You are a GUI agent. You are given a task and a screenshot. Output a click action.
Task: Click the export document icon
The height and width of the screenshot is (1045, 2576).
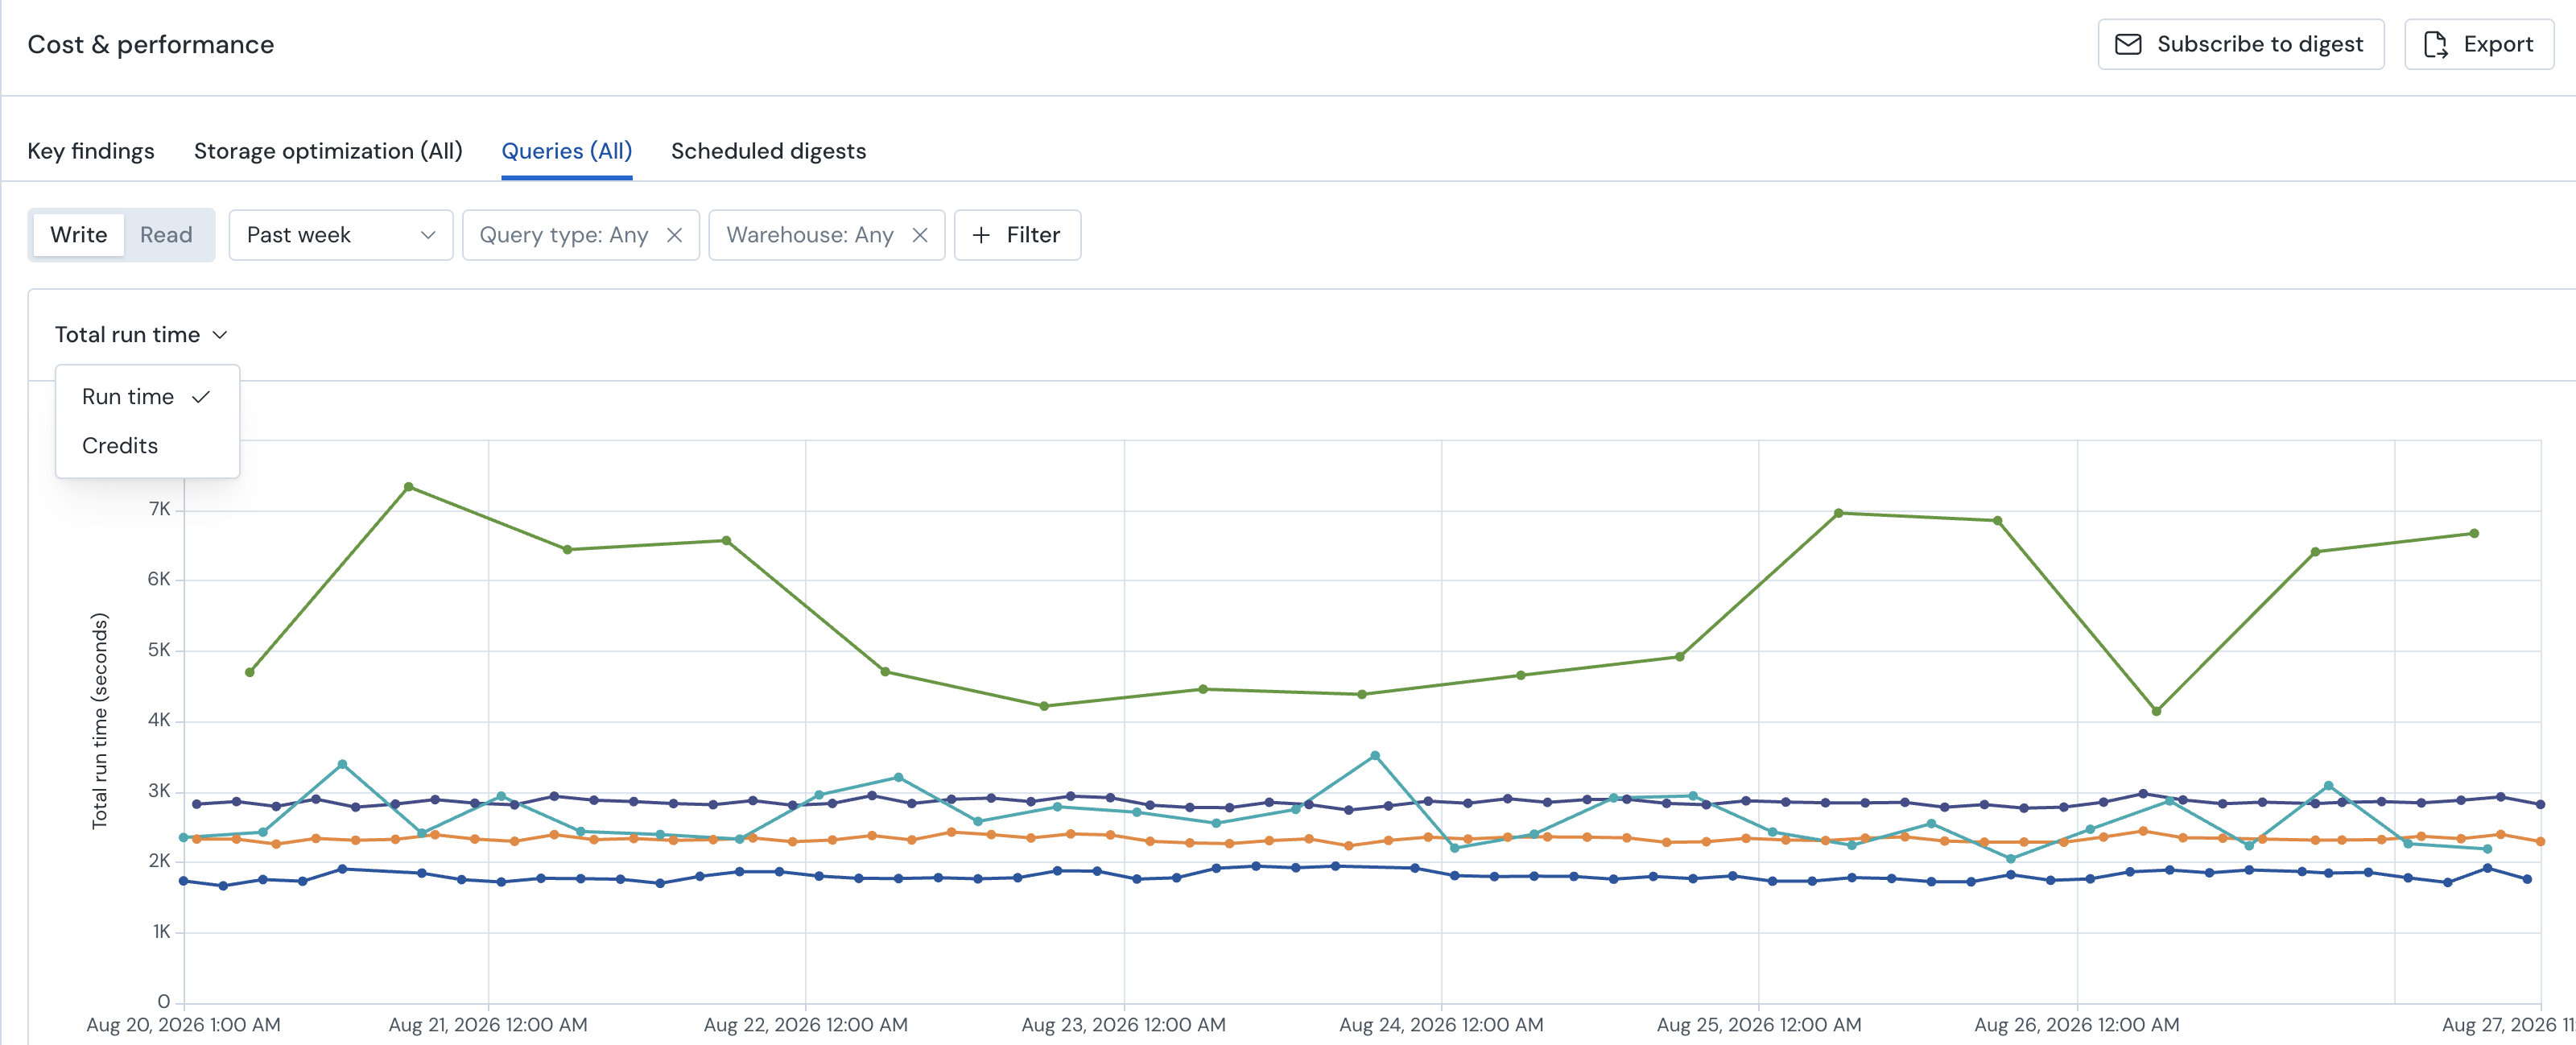coord(2436,44)
